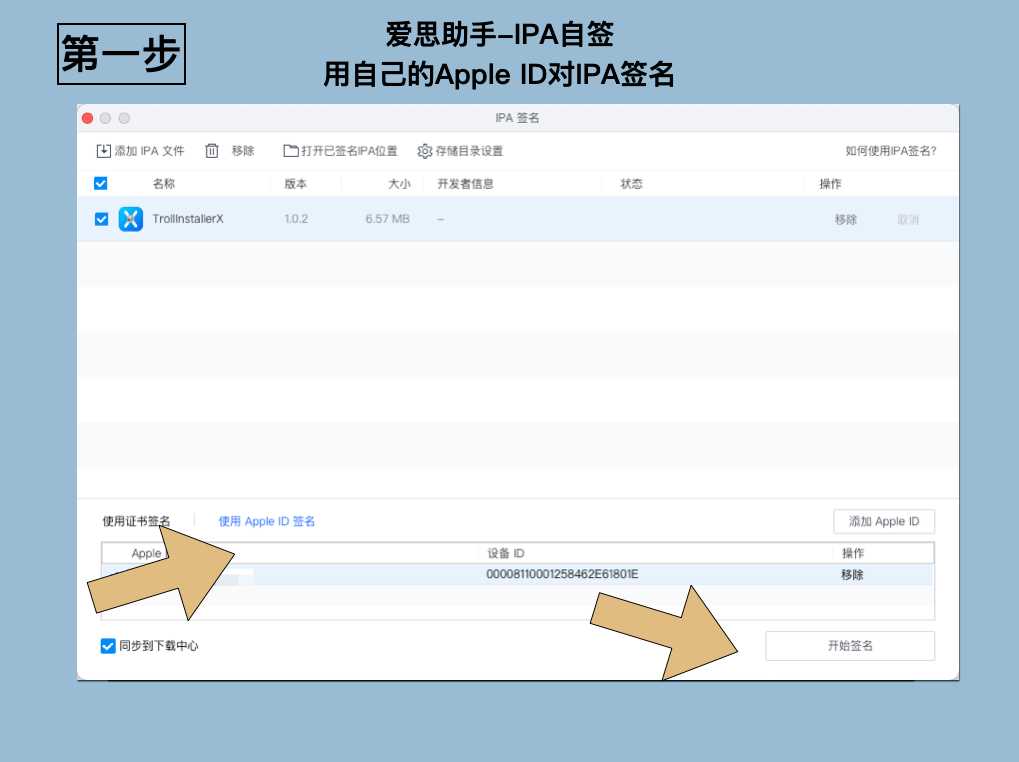Toggle the select-all checkbox in header
The height and width of the screenshot is (762, 1019).
101,183
